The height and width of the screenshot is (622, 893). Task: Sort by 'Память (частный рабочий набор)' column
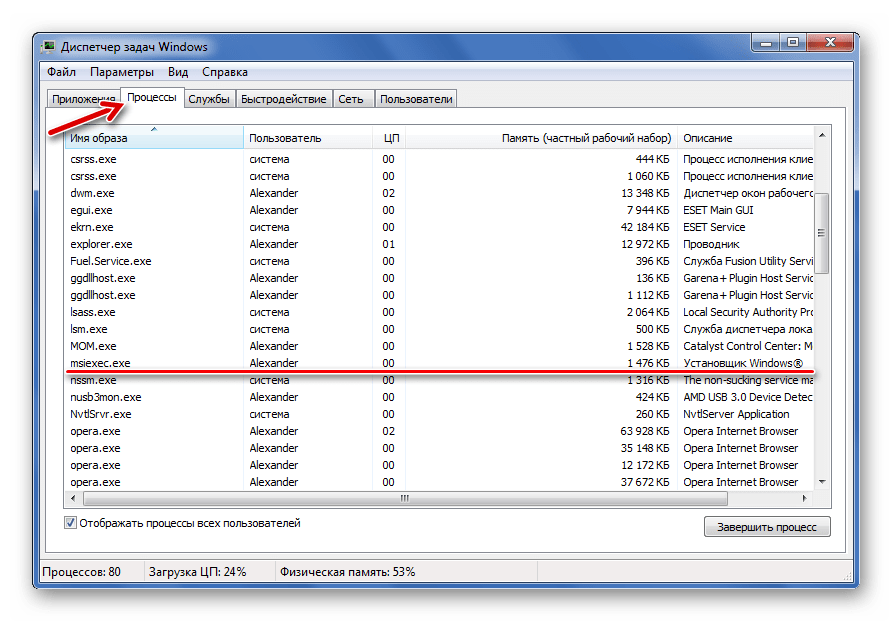pos(540,138)
